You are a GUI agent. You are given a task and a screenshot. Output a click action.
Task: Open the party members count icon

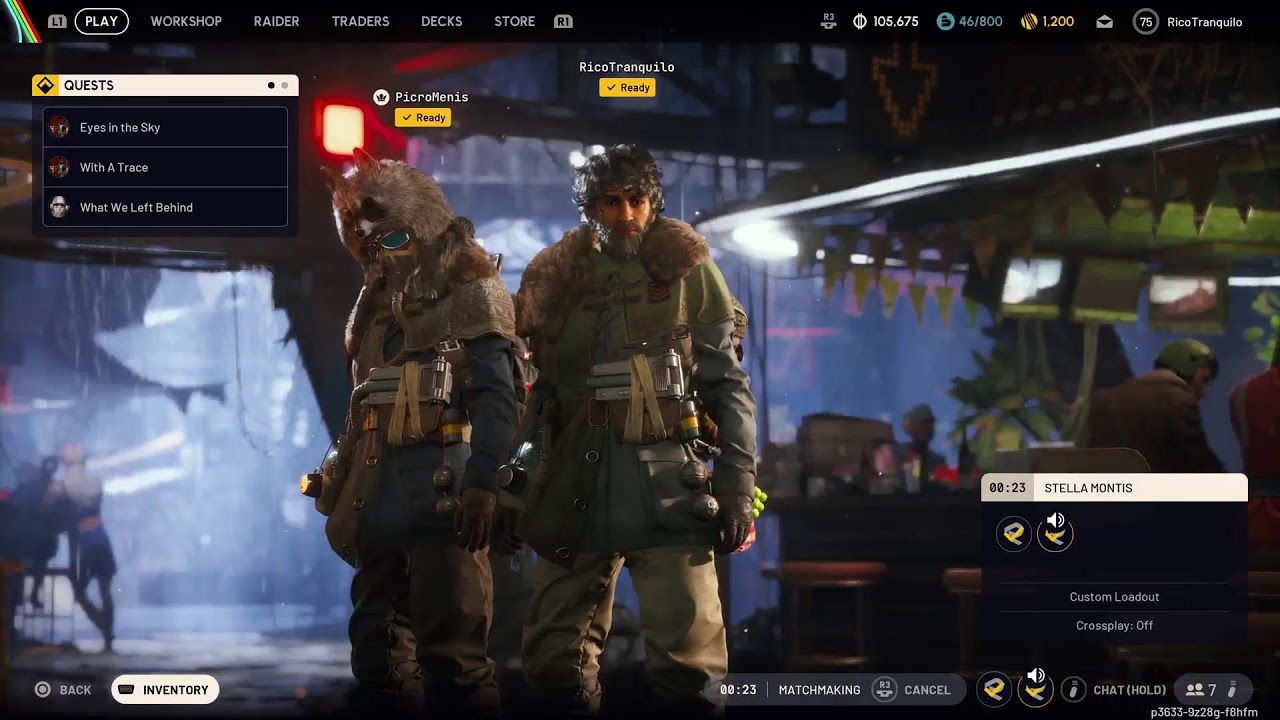(x=1200, y=690)
